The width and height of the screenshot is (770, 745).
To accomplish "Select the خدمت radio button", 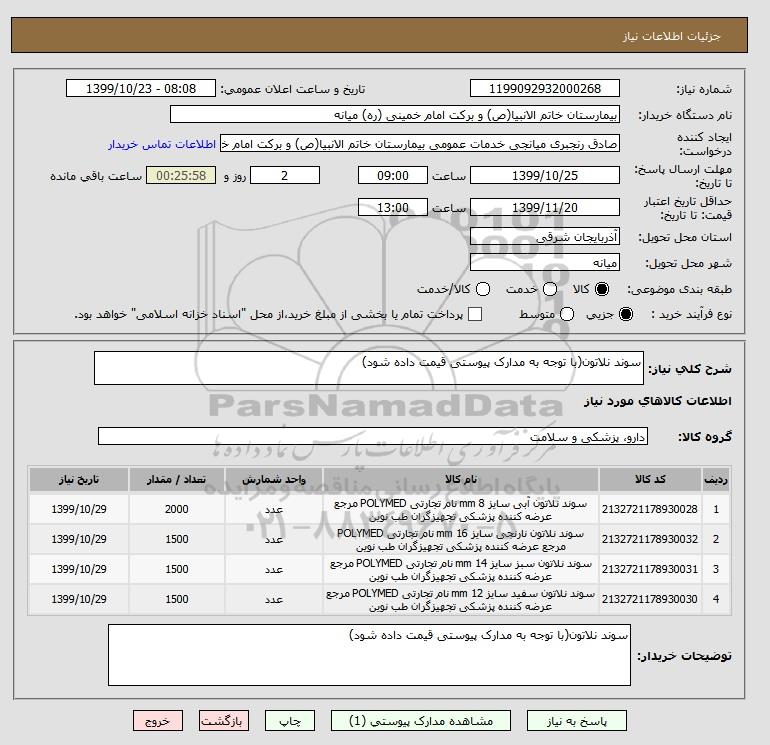I will 550,289.
